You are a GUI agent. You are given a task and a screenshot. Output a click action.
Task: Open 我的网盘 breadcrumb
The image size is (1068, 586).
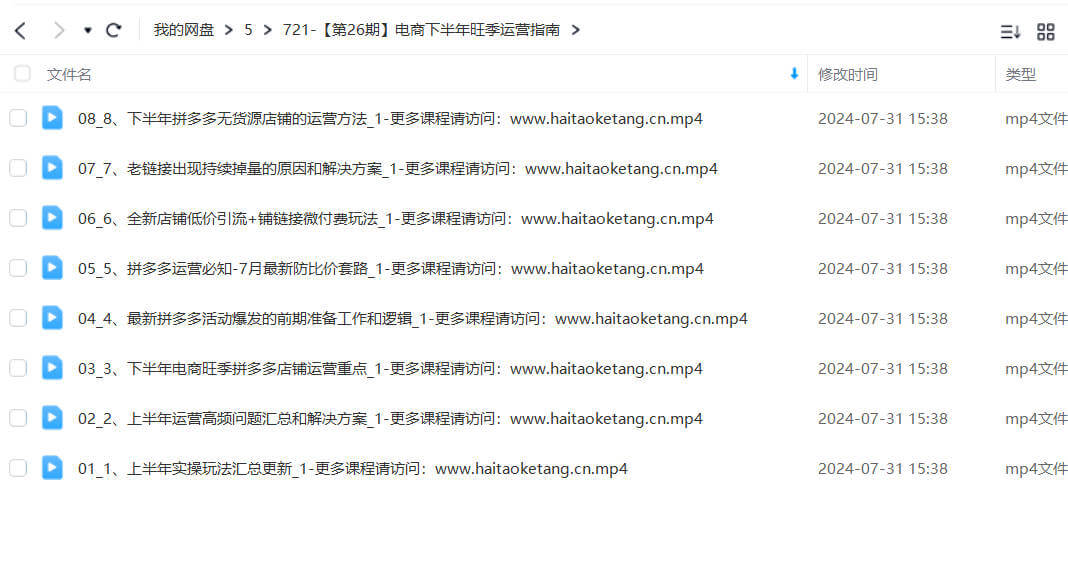[x=183, y=30]
